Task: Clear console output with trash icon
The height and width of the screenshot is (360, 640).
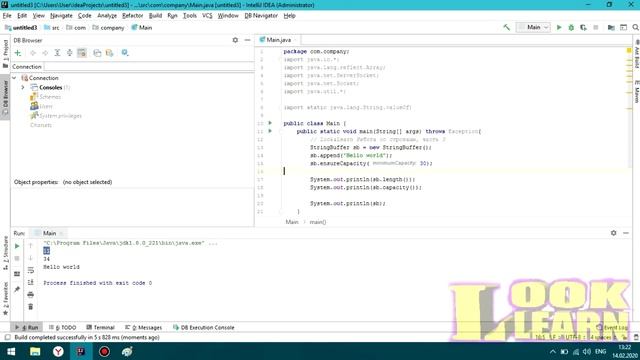Action: [31, 307]
